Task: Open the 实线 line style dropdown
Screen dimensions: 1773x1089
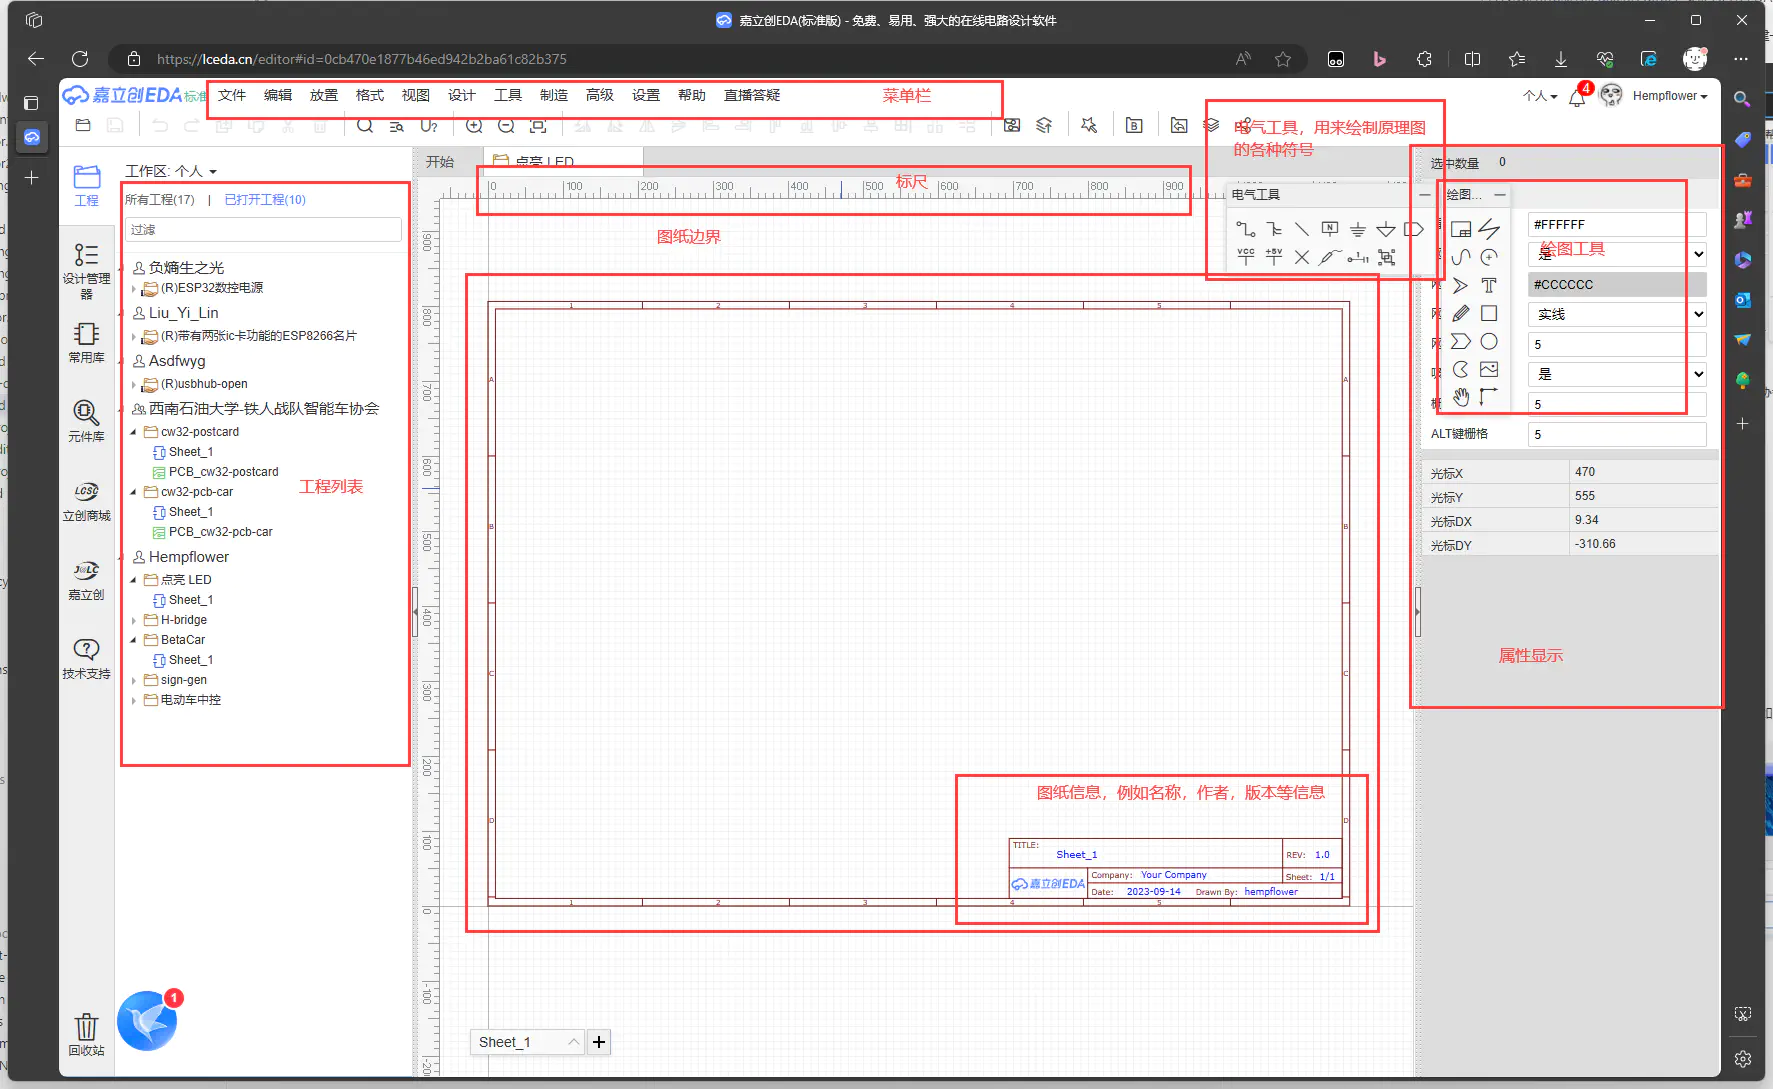Action: point(1616,314)
